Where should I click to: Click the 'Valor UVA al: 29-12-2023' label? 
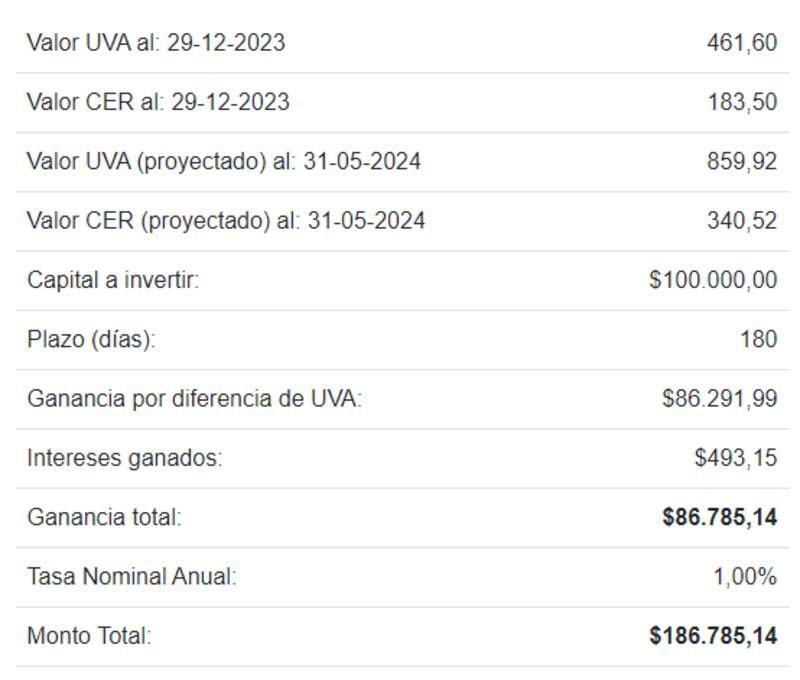point(156,43)
